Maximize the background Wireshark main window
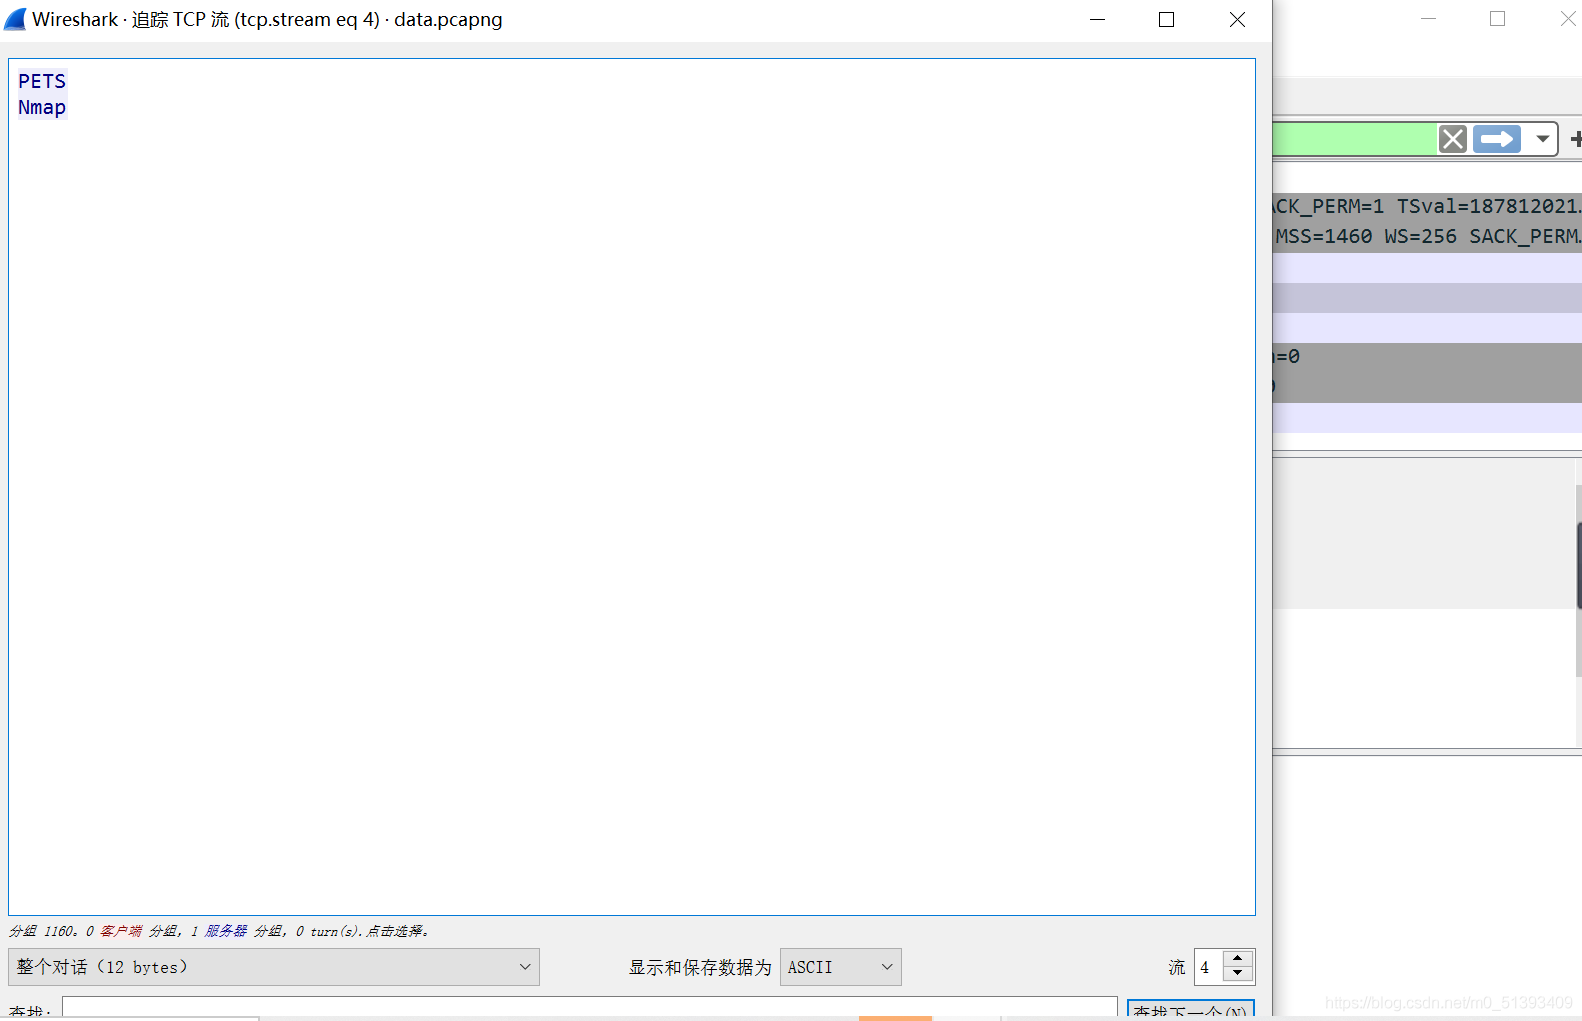This screenshot has height=1021, width=1582. click(1497, 19)
